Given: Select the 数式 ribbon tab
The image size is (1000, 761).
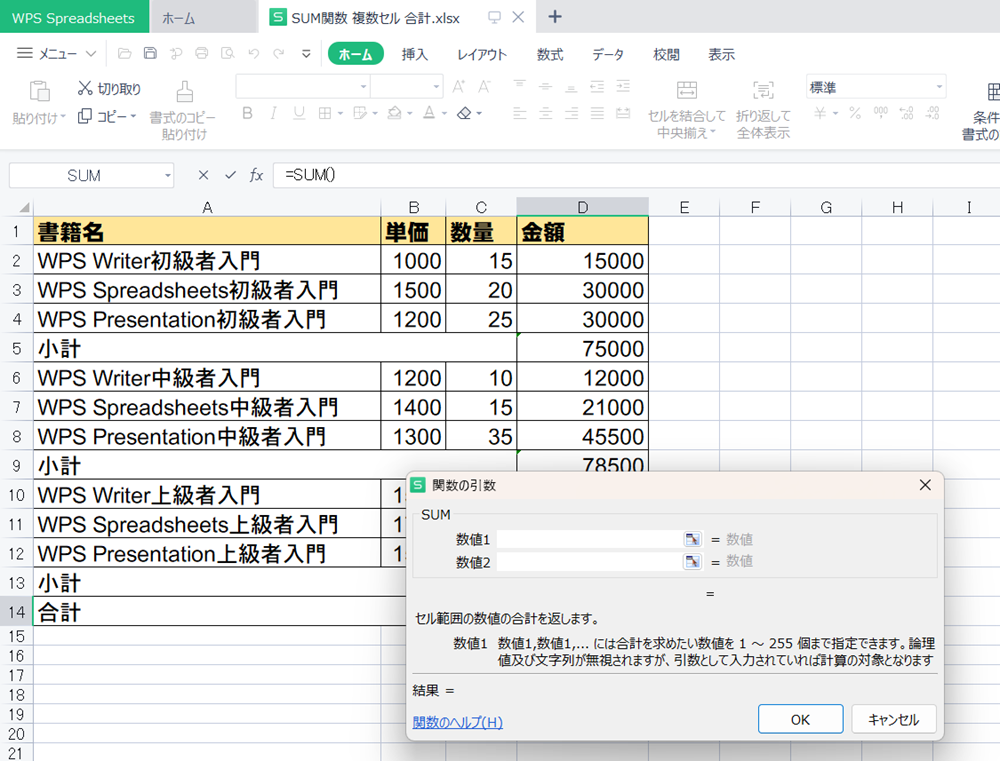Looking at the screenshot, I should (x=550, y=54).
